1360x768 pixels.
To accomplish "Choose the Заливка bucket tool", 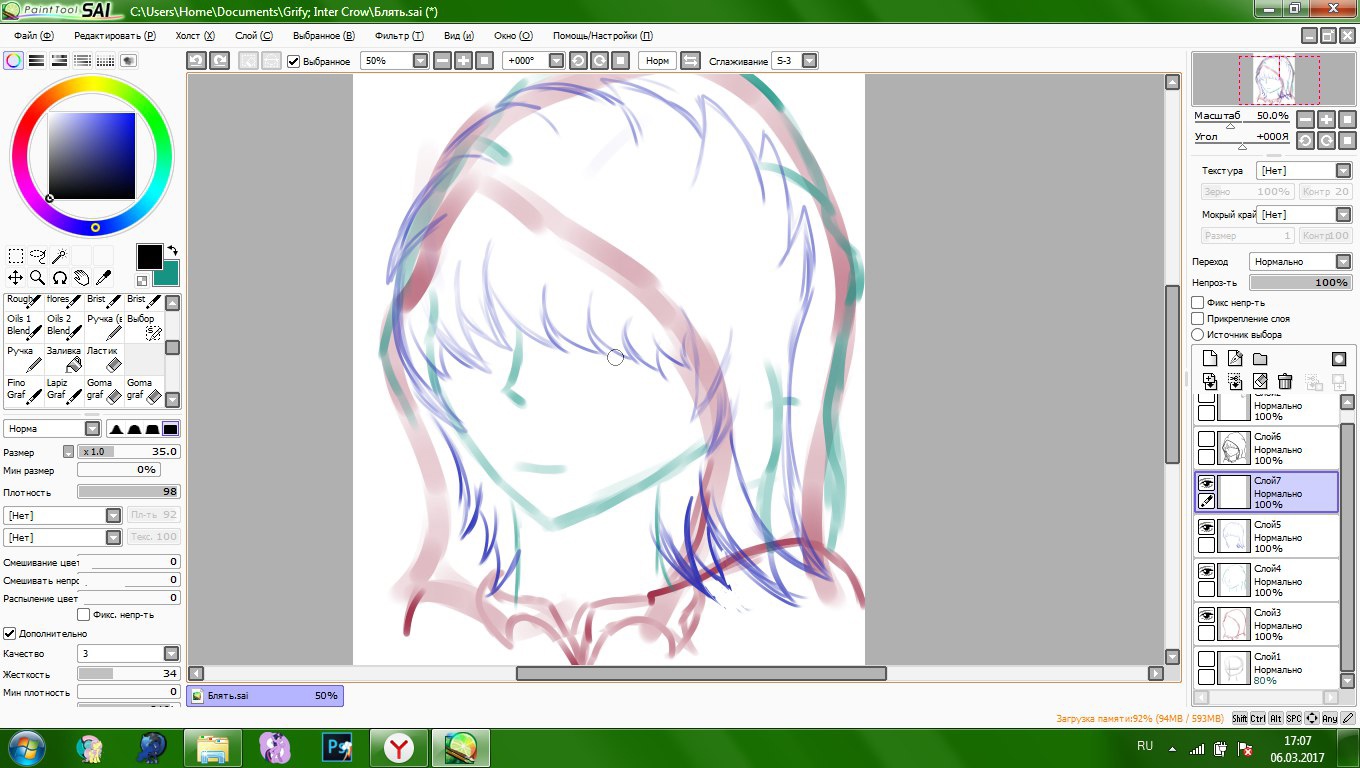I will pyautogui.click(x=64, y=358).
